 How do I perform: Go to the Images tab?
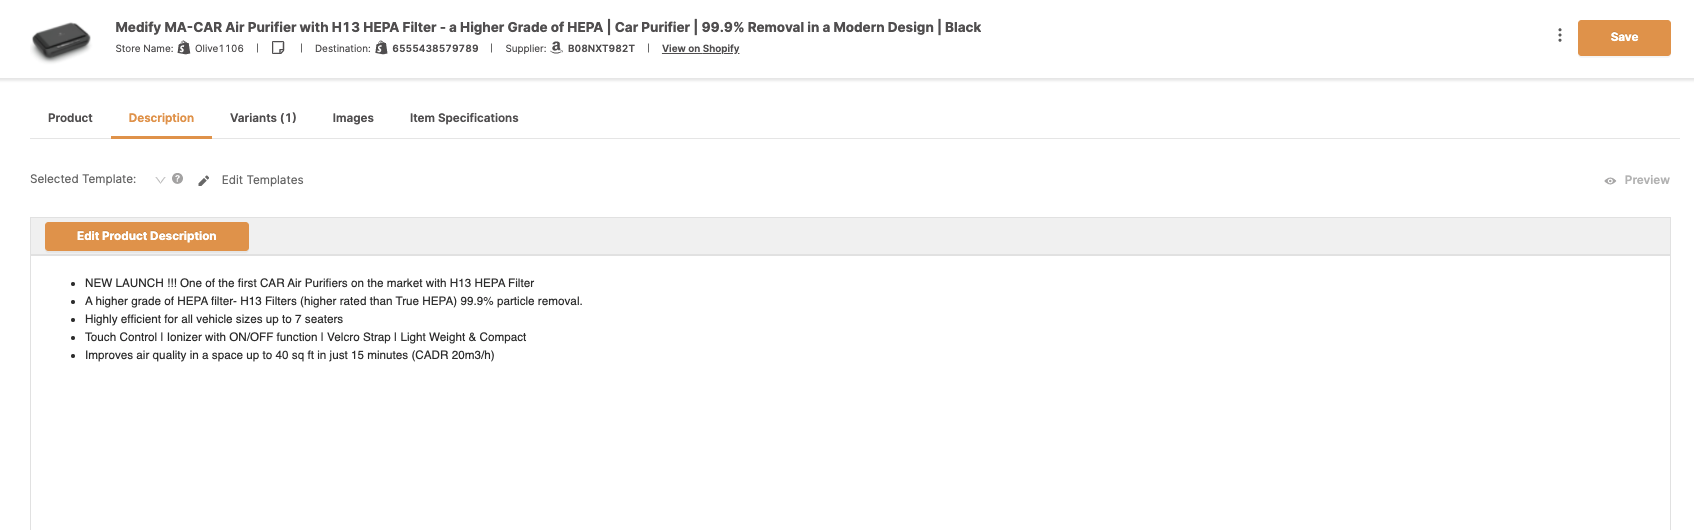pos(353,118)
